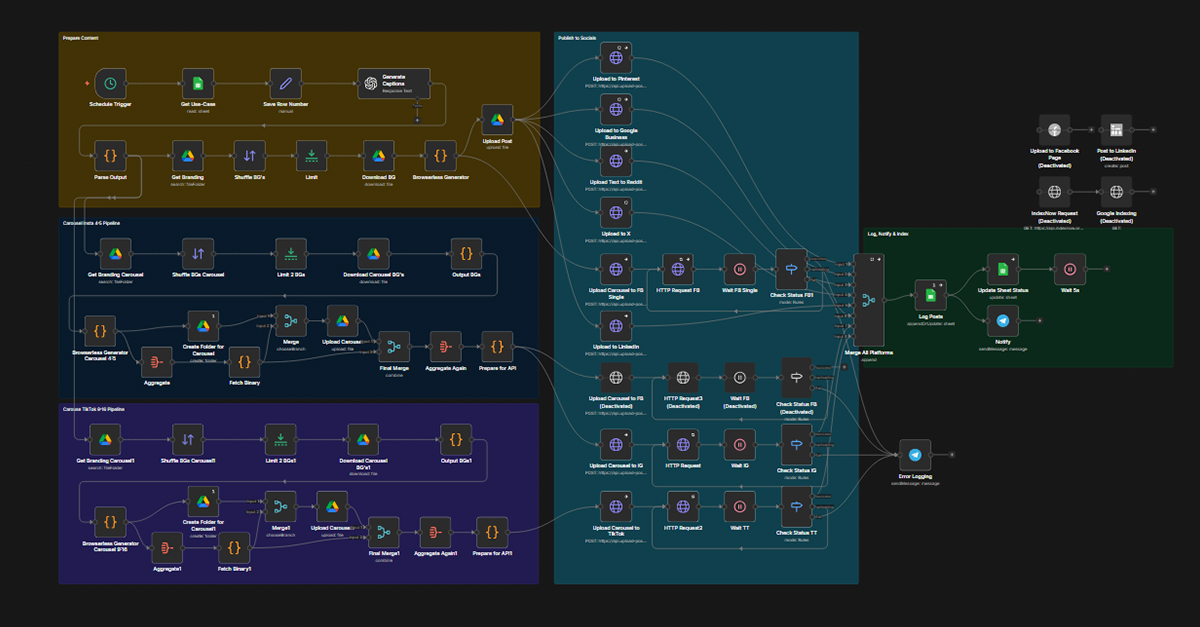
Task: Open the Final Merge node
Action: coord(394,346)
